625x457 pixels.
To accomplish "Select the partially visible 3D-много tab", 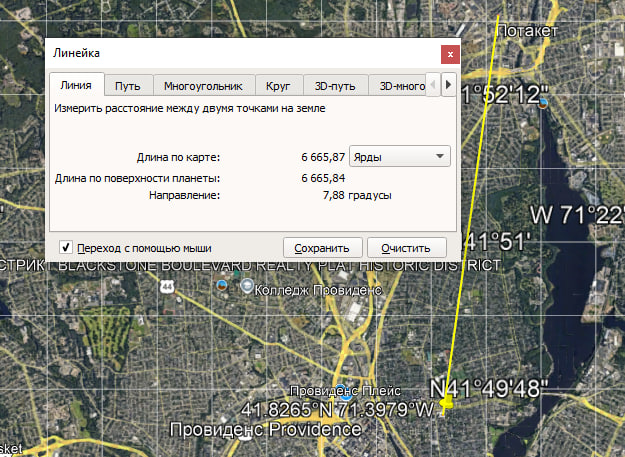I will point(398,86).
